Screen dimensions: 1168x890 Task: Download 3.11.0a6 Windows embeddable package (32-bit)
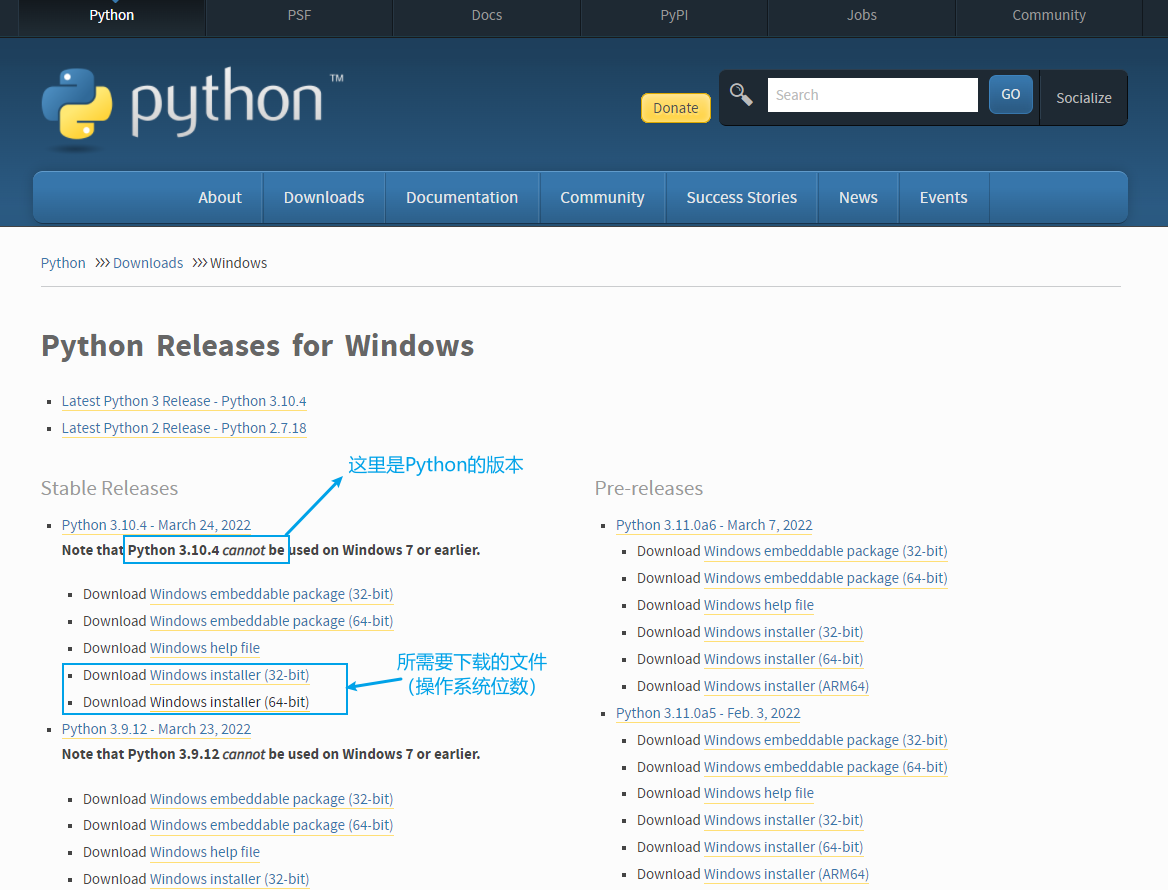[x=825, y=551]
